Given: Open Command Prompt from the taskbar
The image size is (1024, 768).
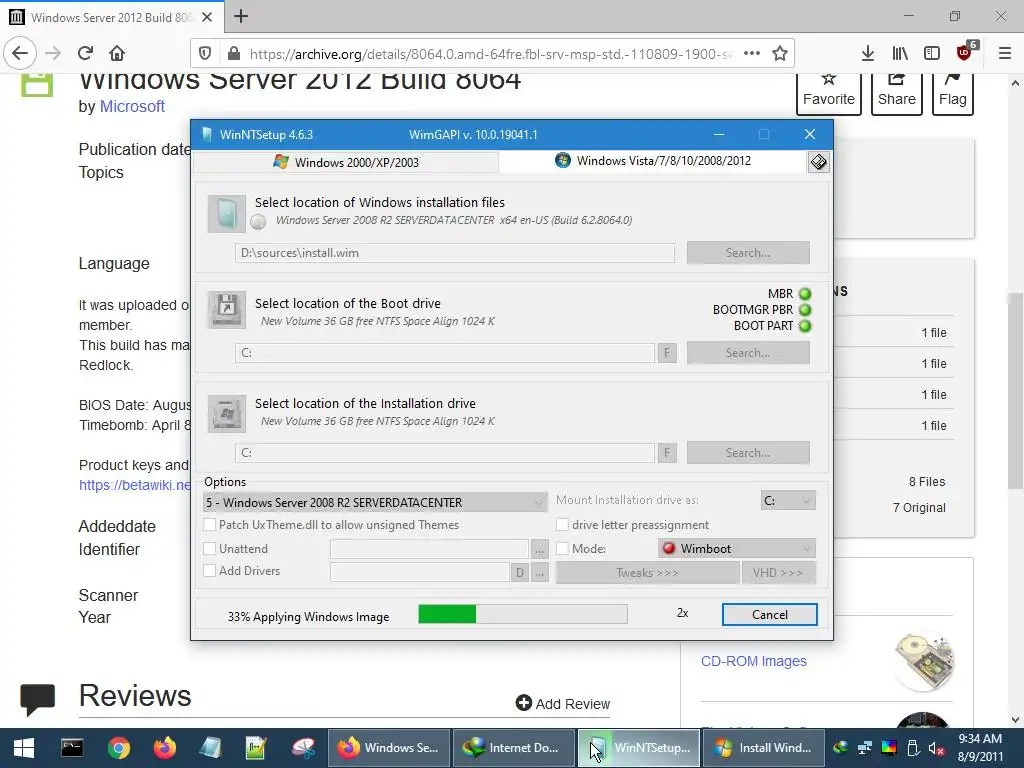Looking at the screenshot, I should point(72,748).
